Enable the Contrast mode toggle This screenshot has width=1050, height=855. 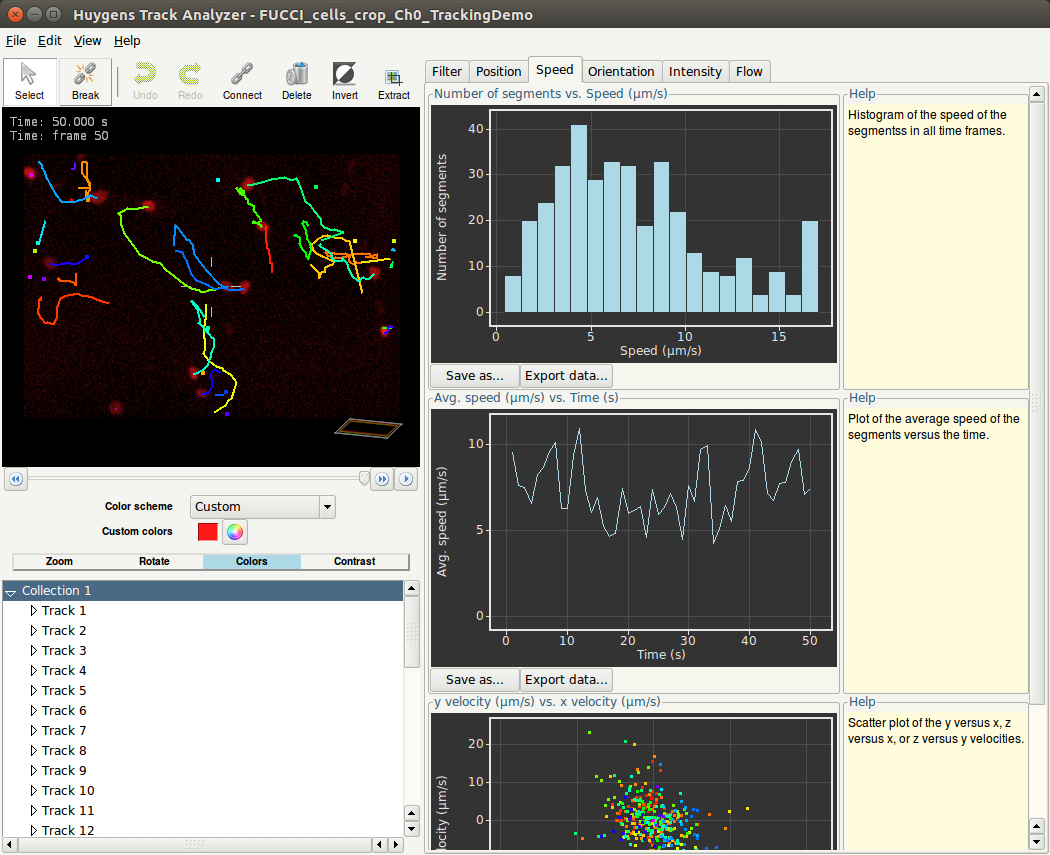click(x=354, y=561)
